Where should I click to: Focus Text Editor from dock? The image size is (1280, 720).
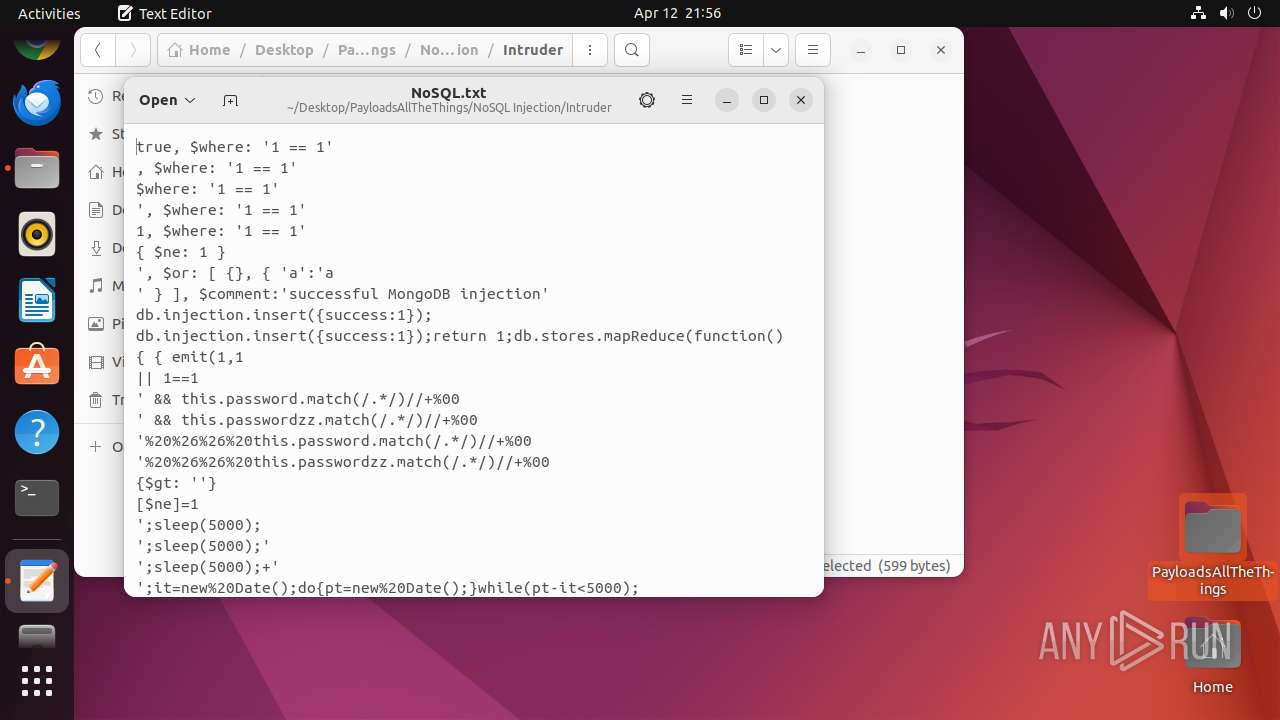click(x=37, y=581)
